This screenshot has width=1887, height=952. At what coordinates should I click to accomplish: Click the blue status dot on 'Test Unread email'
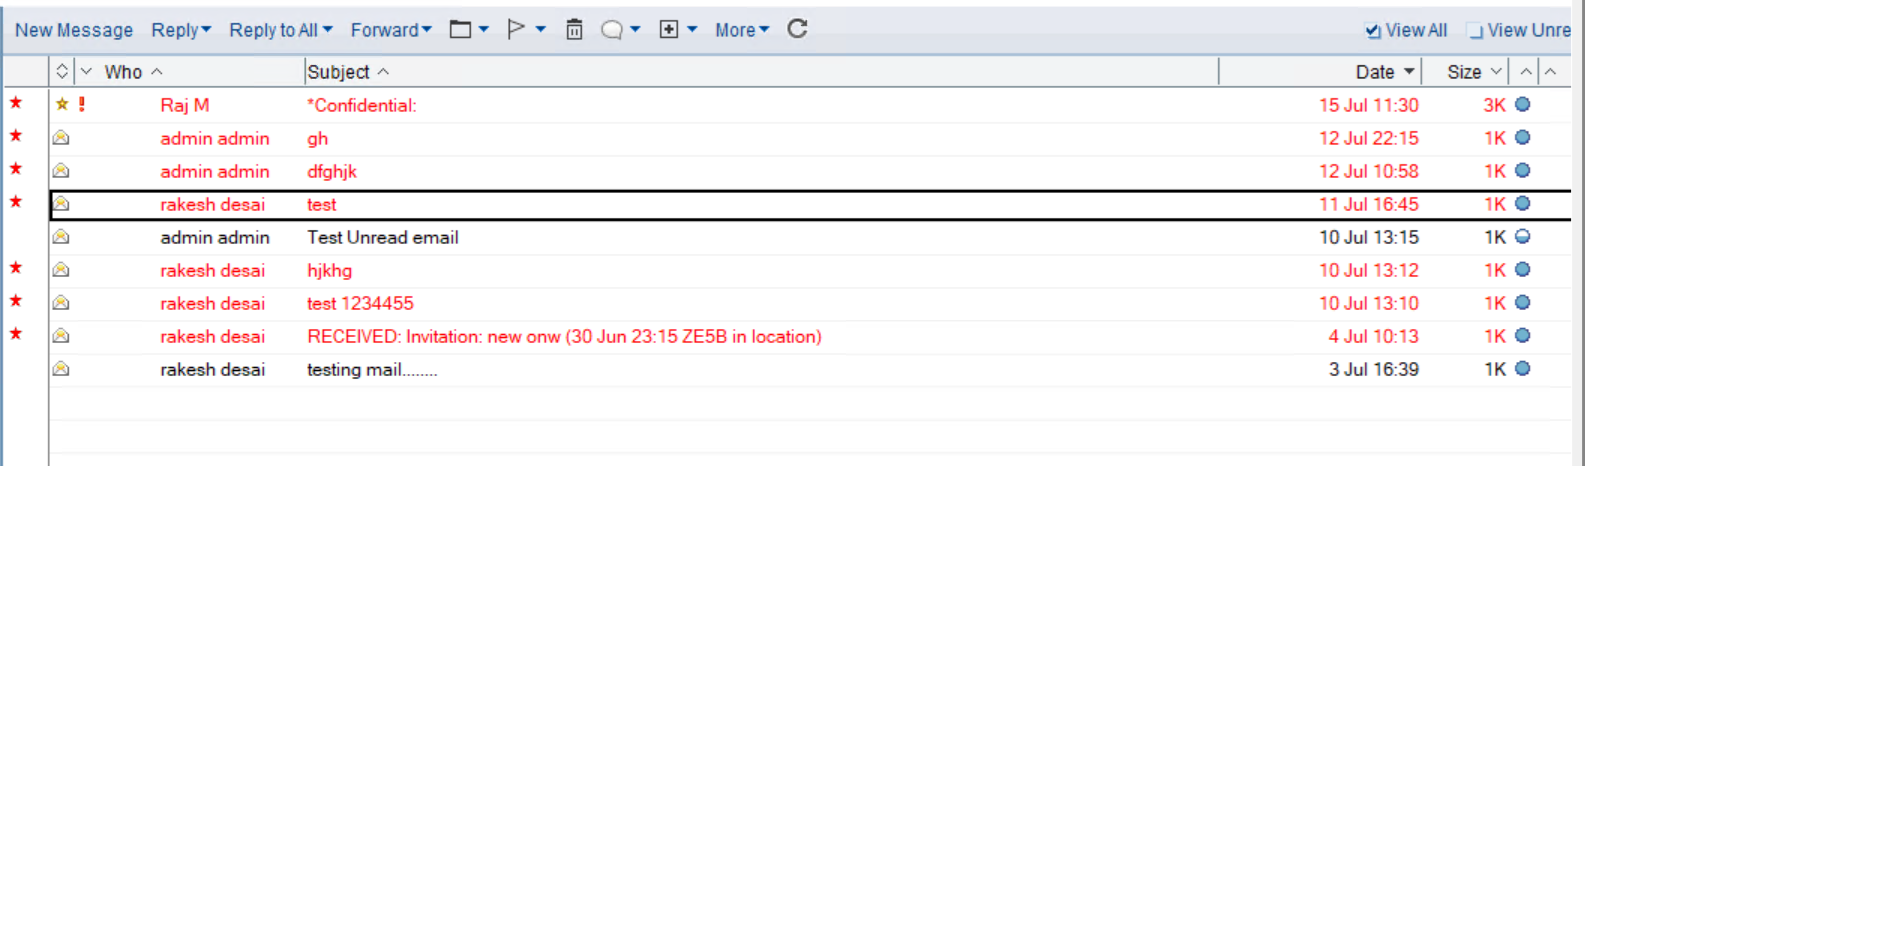click(x=1522, y=237)
